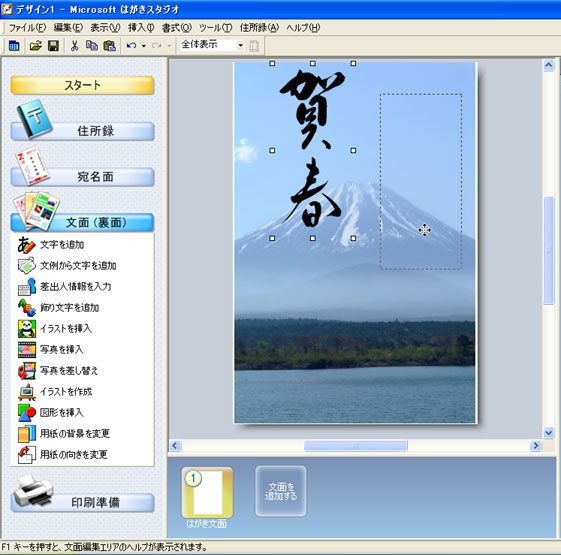Select 文字を追加 text tool icon
The width and height of the screenshot is (561, 555).
pyautogui.click(x=26, y=245)
